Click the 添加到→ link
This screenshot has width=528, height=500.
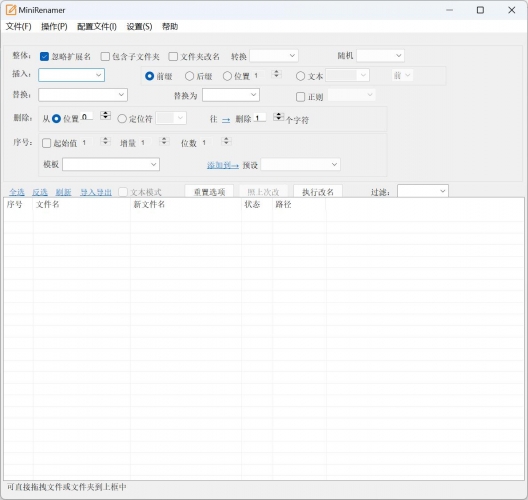223,165
